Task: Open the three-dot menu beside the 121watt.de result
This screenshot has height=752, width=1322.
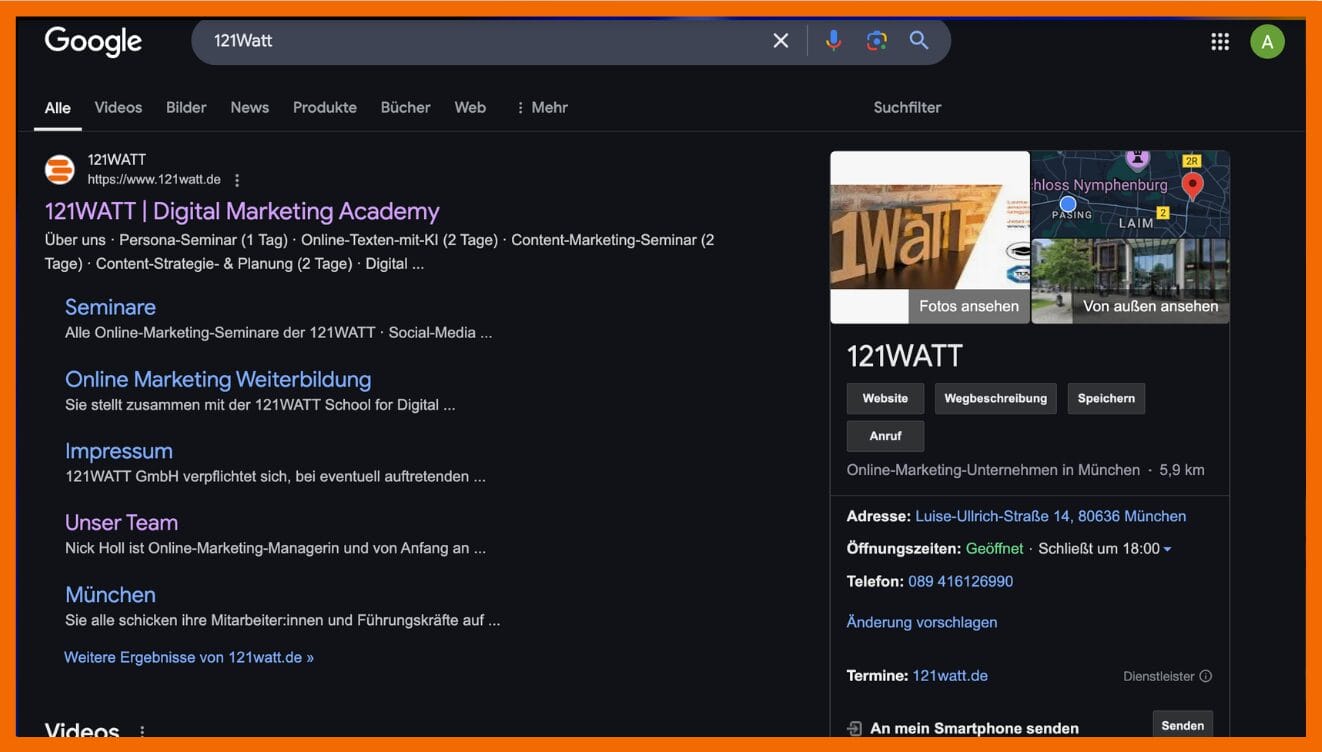Action: [x=237, y=179]
